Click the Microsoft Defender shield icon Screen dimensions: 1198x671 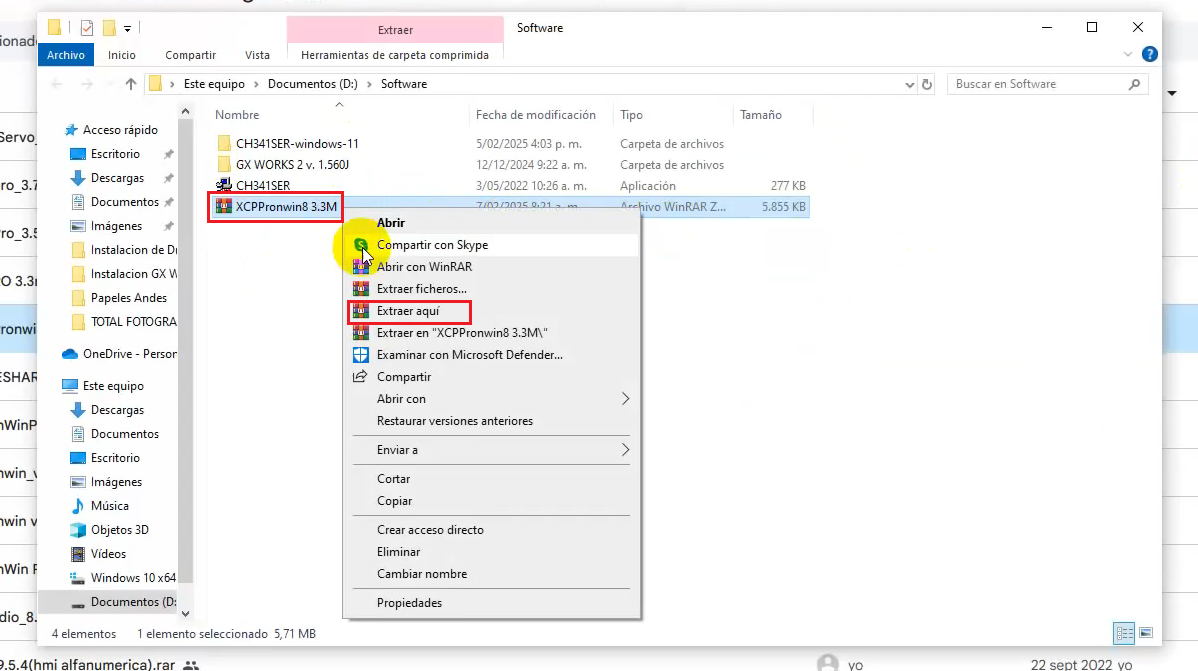tap(360, 355)
